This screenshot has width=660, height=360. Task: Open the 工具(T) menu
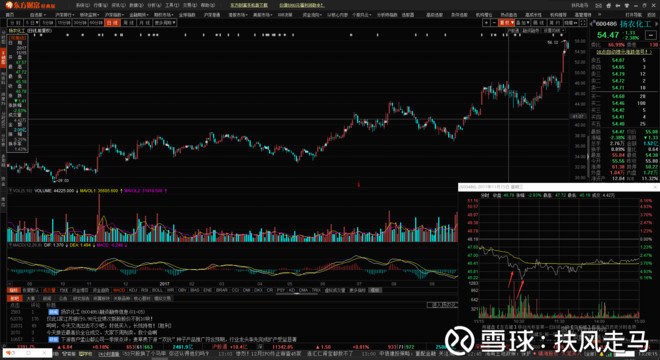(172, 5)
